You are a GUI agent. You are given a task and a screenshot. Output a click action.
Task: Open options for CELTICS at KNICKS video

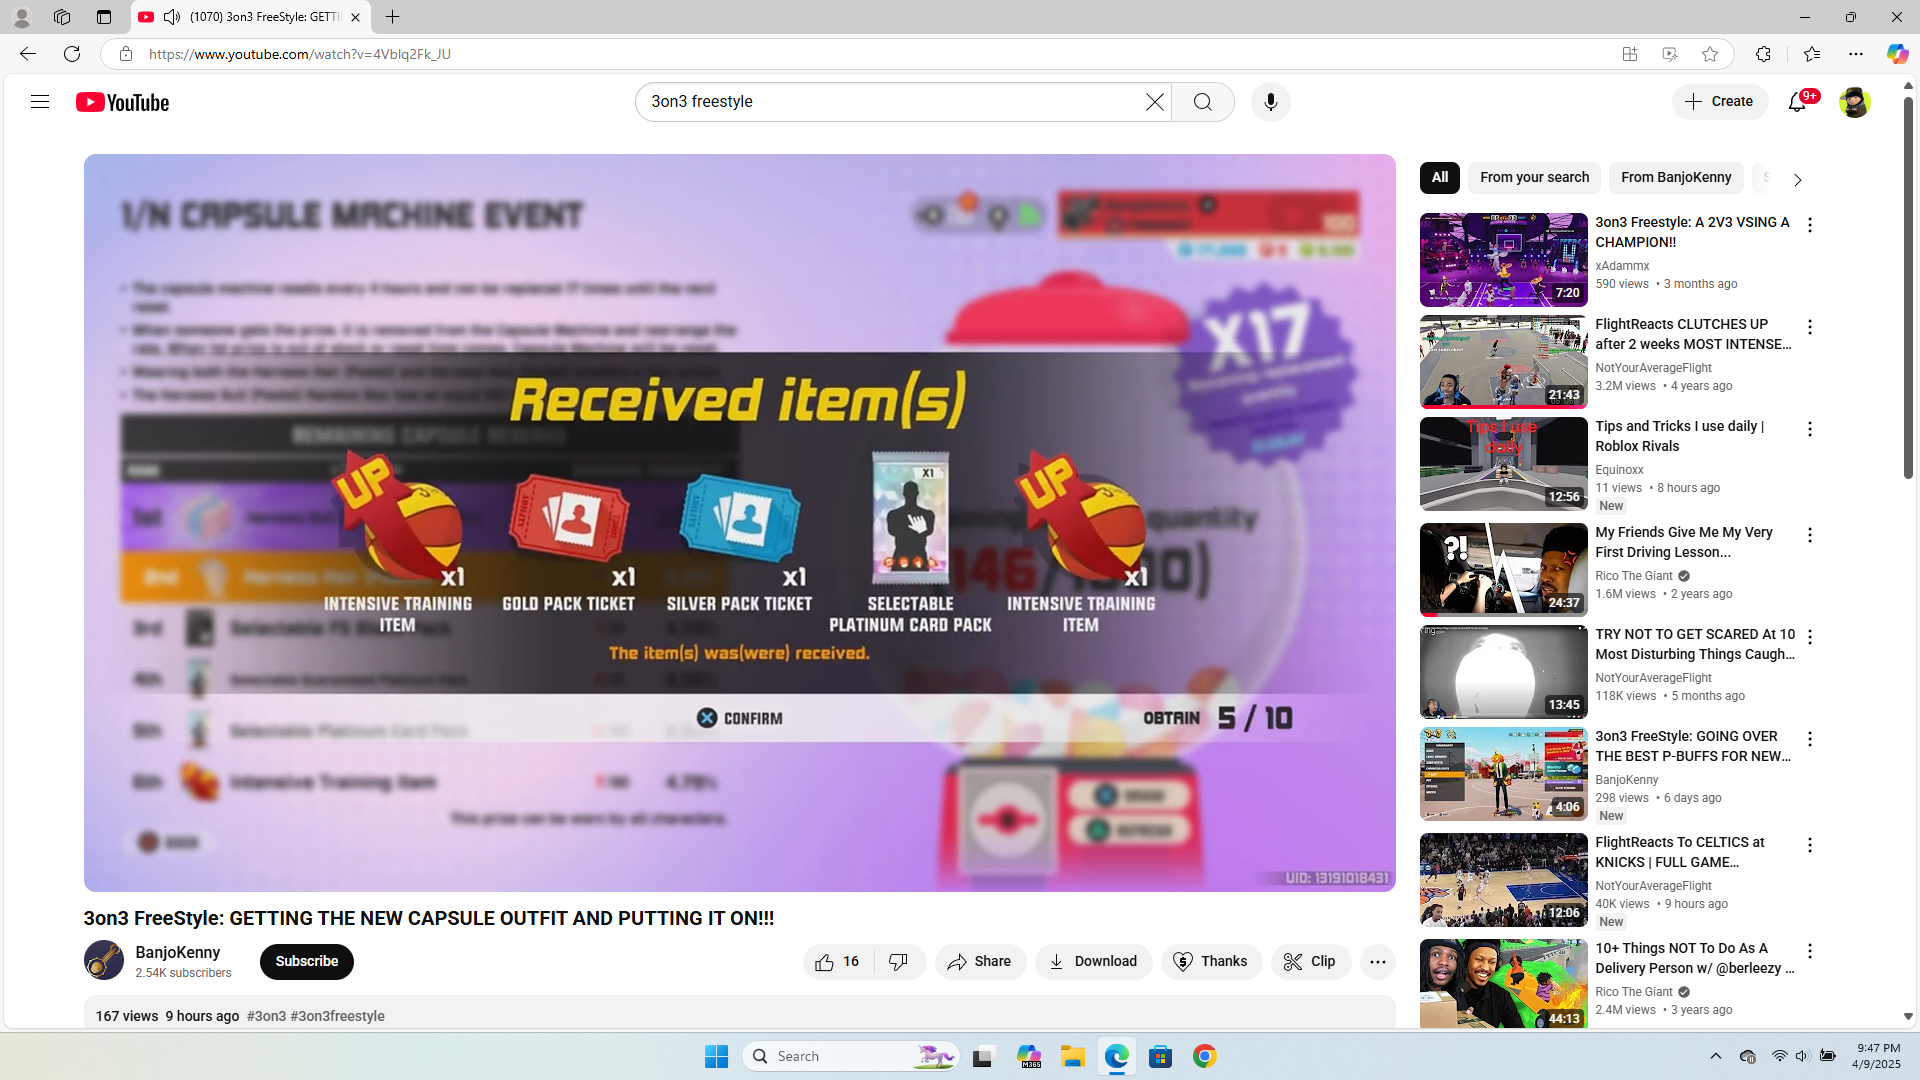click(x=1809, y=845)
